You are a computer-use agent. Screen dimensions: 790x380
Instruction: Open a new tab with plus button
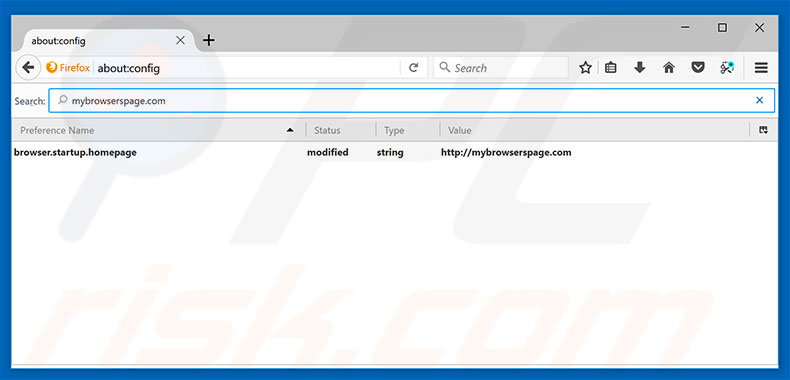point(209,40)
